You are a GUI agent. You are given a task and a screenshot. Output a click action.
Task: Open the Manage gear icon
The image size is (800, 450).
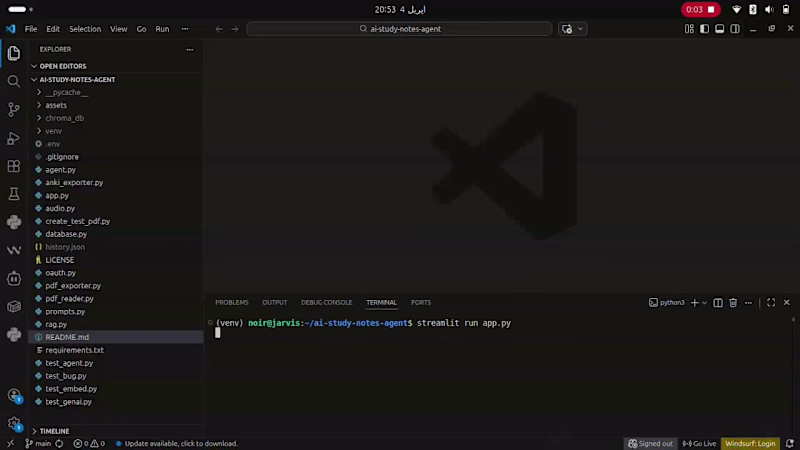[x=14, y=423]
